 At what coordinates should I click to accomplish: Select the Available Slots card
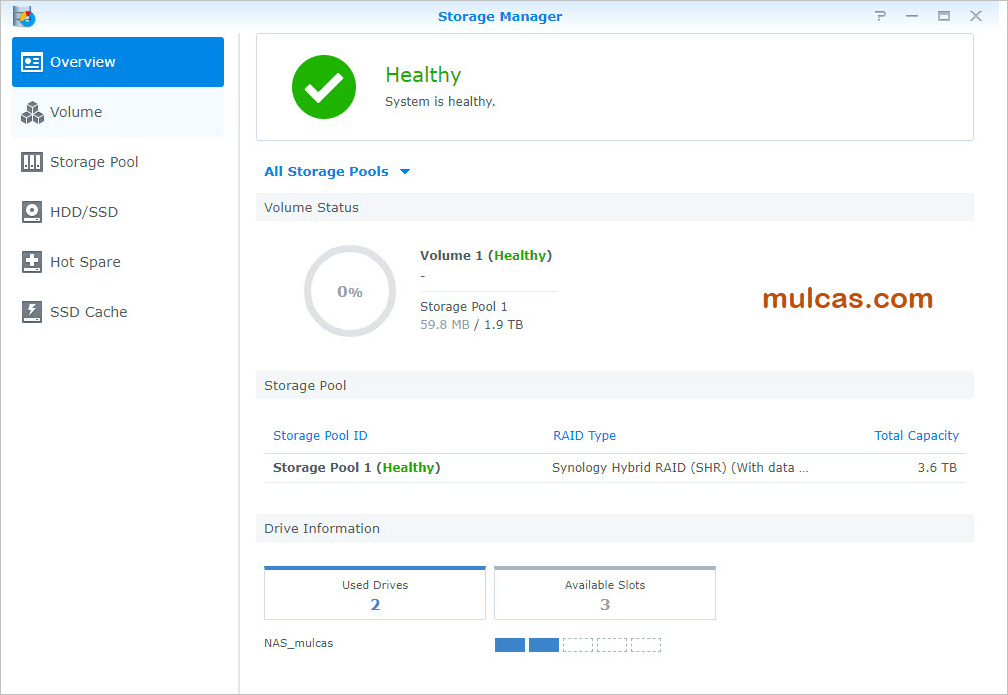pyautogui.click(x=605, y=594)
